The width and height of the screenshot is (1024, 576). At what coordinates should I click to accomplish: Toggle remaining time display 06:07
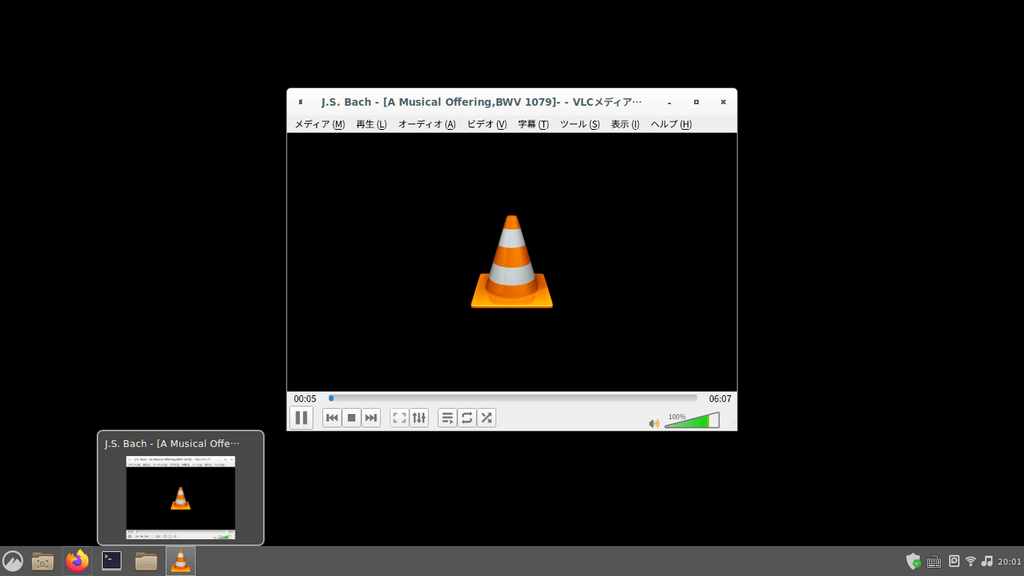[720, 398]
